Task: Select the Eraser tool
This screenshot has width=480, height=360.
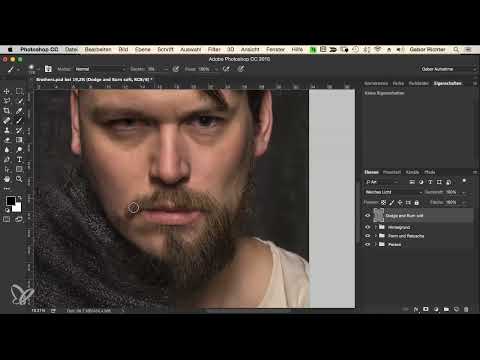Action: 7,140
